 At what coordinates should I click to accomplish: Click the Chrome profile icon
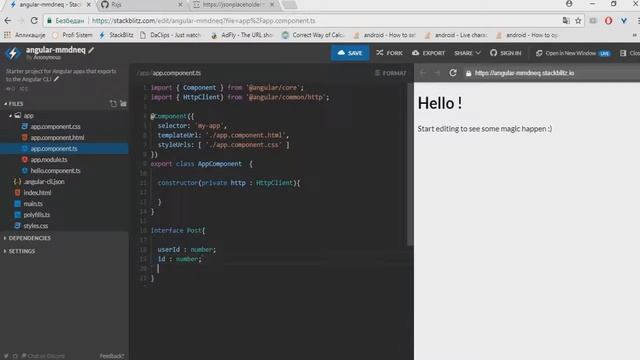(569, 4)
